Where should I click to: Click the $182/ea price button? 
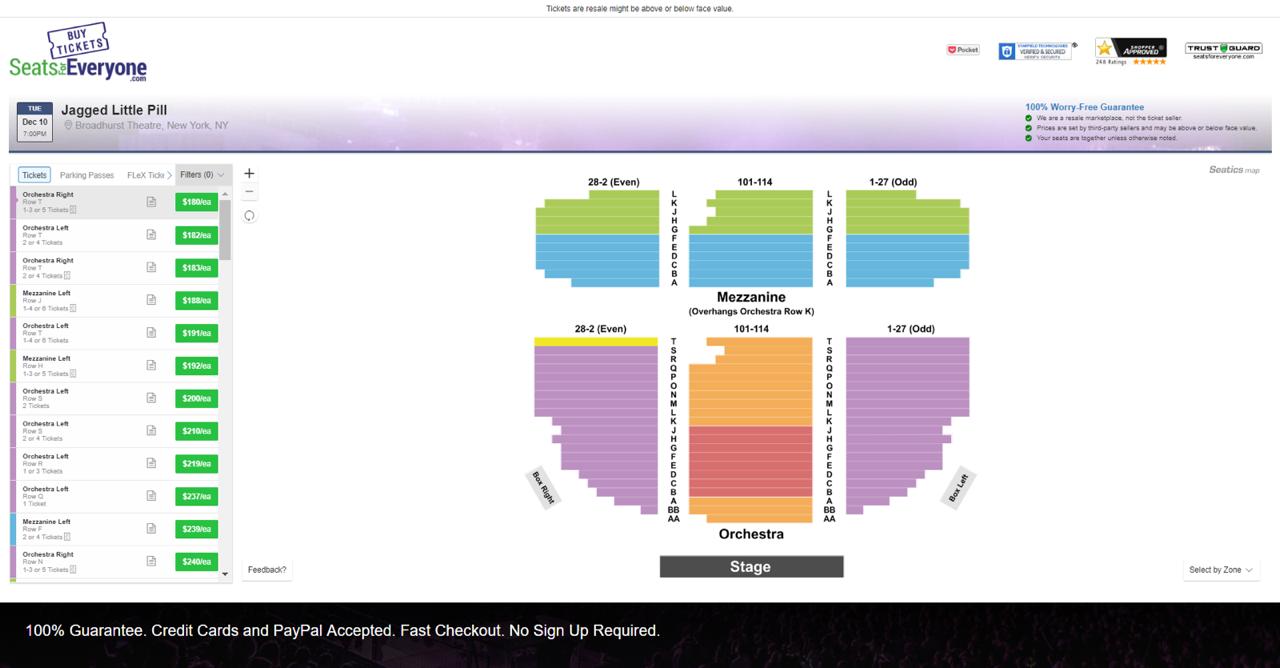(x=196, y=235)
